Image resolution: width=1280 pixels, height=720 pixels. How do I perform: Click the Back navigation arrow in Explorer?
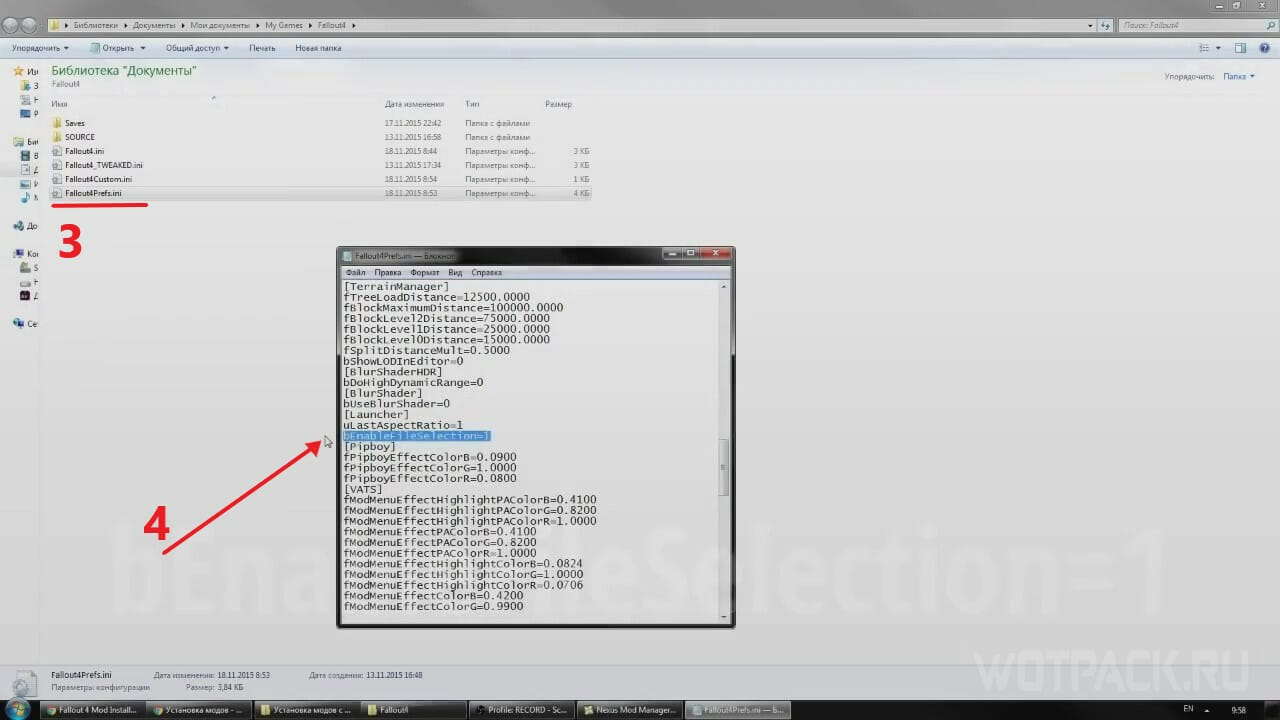11,23
